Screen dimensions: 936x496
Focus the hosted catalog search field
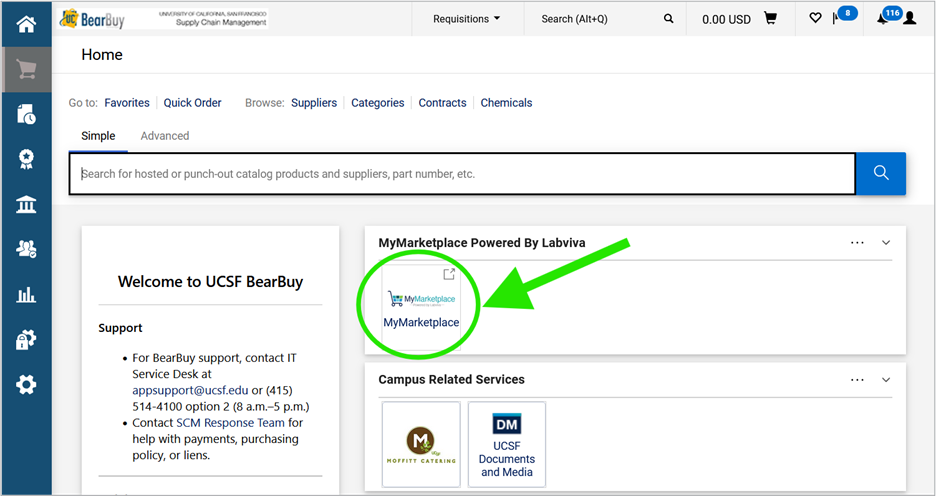tap(462, 174)
